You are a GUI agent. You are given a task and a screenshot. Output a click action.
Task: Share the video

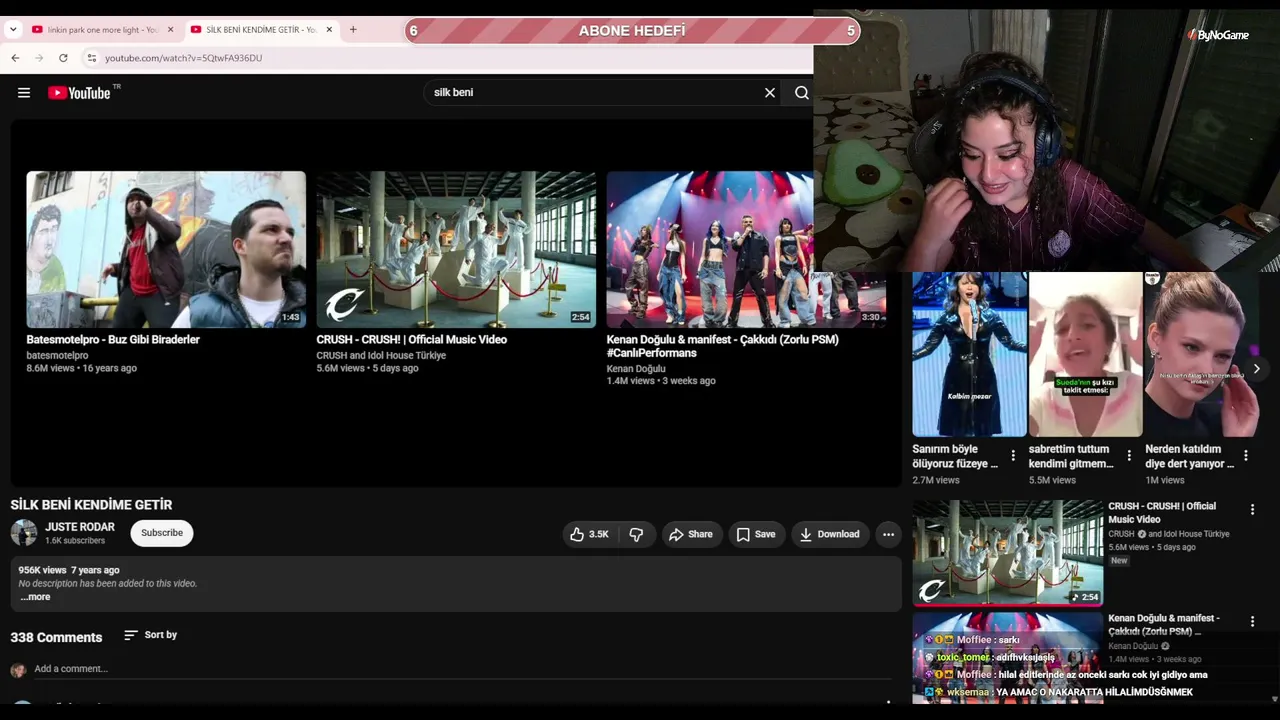(691, 534)
